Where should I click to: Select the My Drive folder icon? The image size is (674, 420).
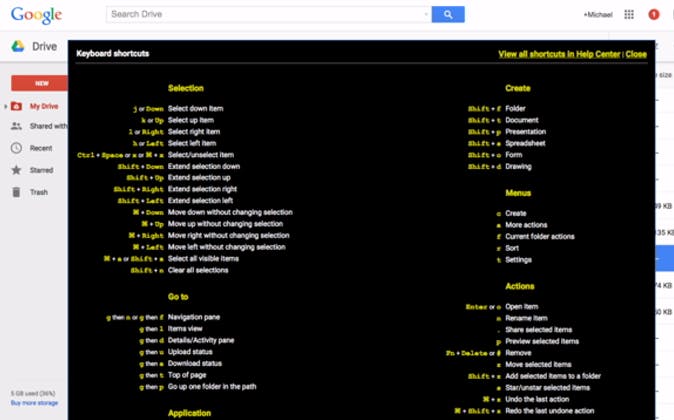coord(16,106)
